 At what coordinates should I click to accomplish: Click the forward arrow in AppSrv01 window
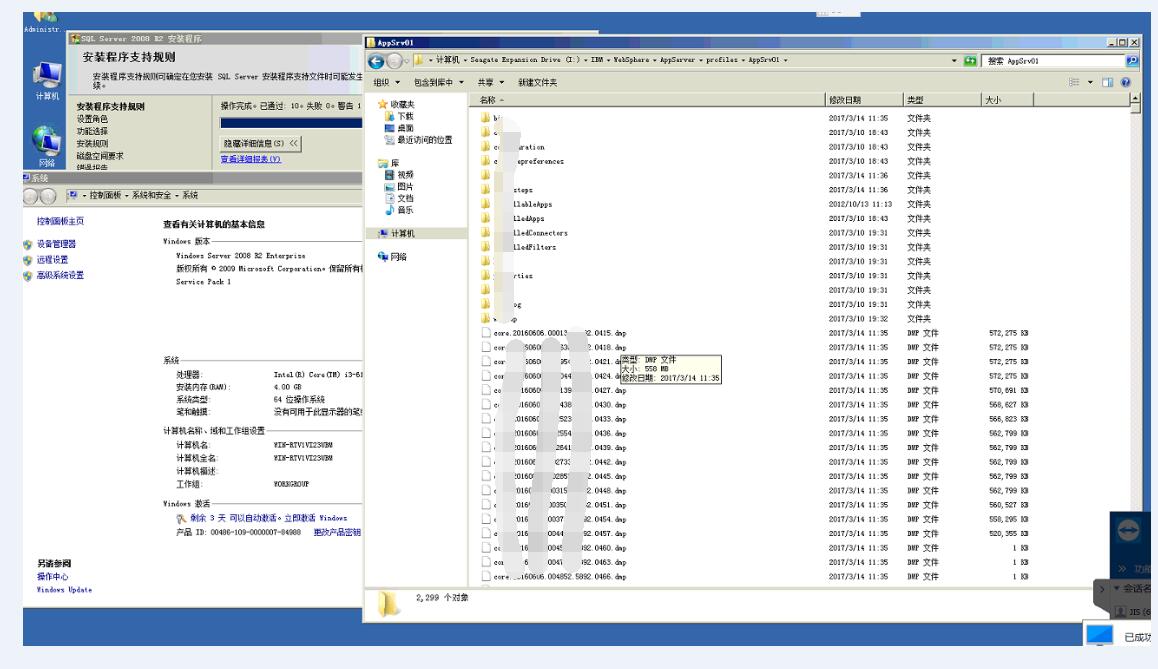[394, 61]
